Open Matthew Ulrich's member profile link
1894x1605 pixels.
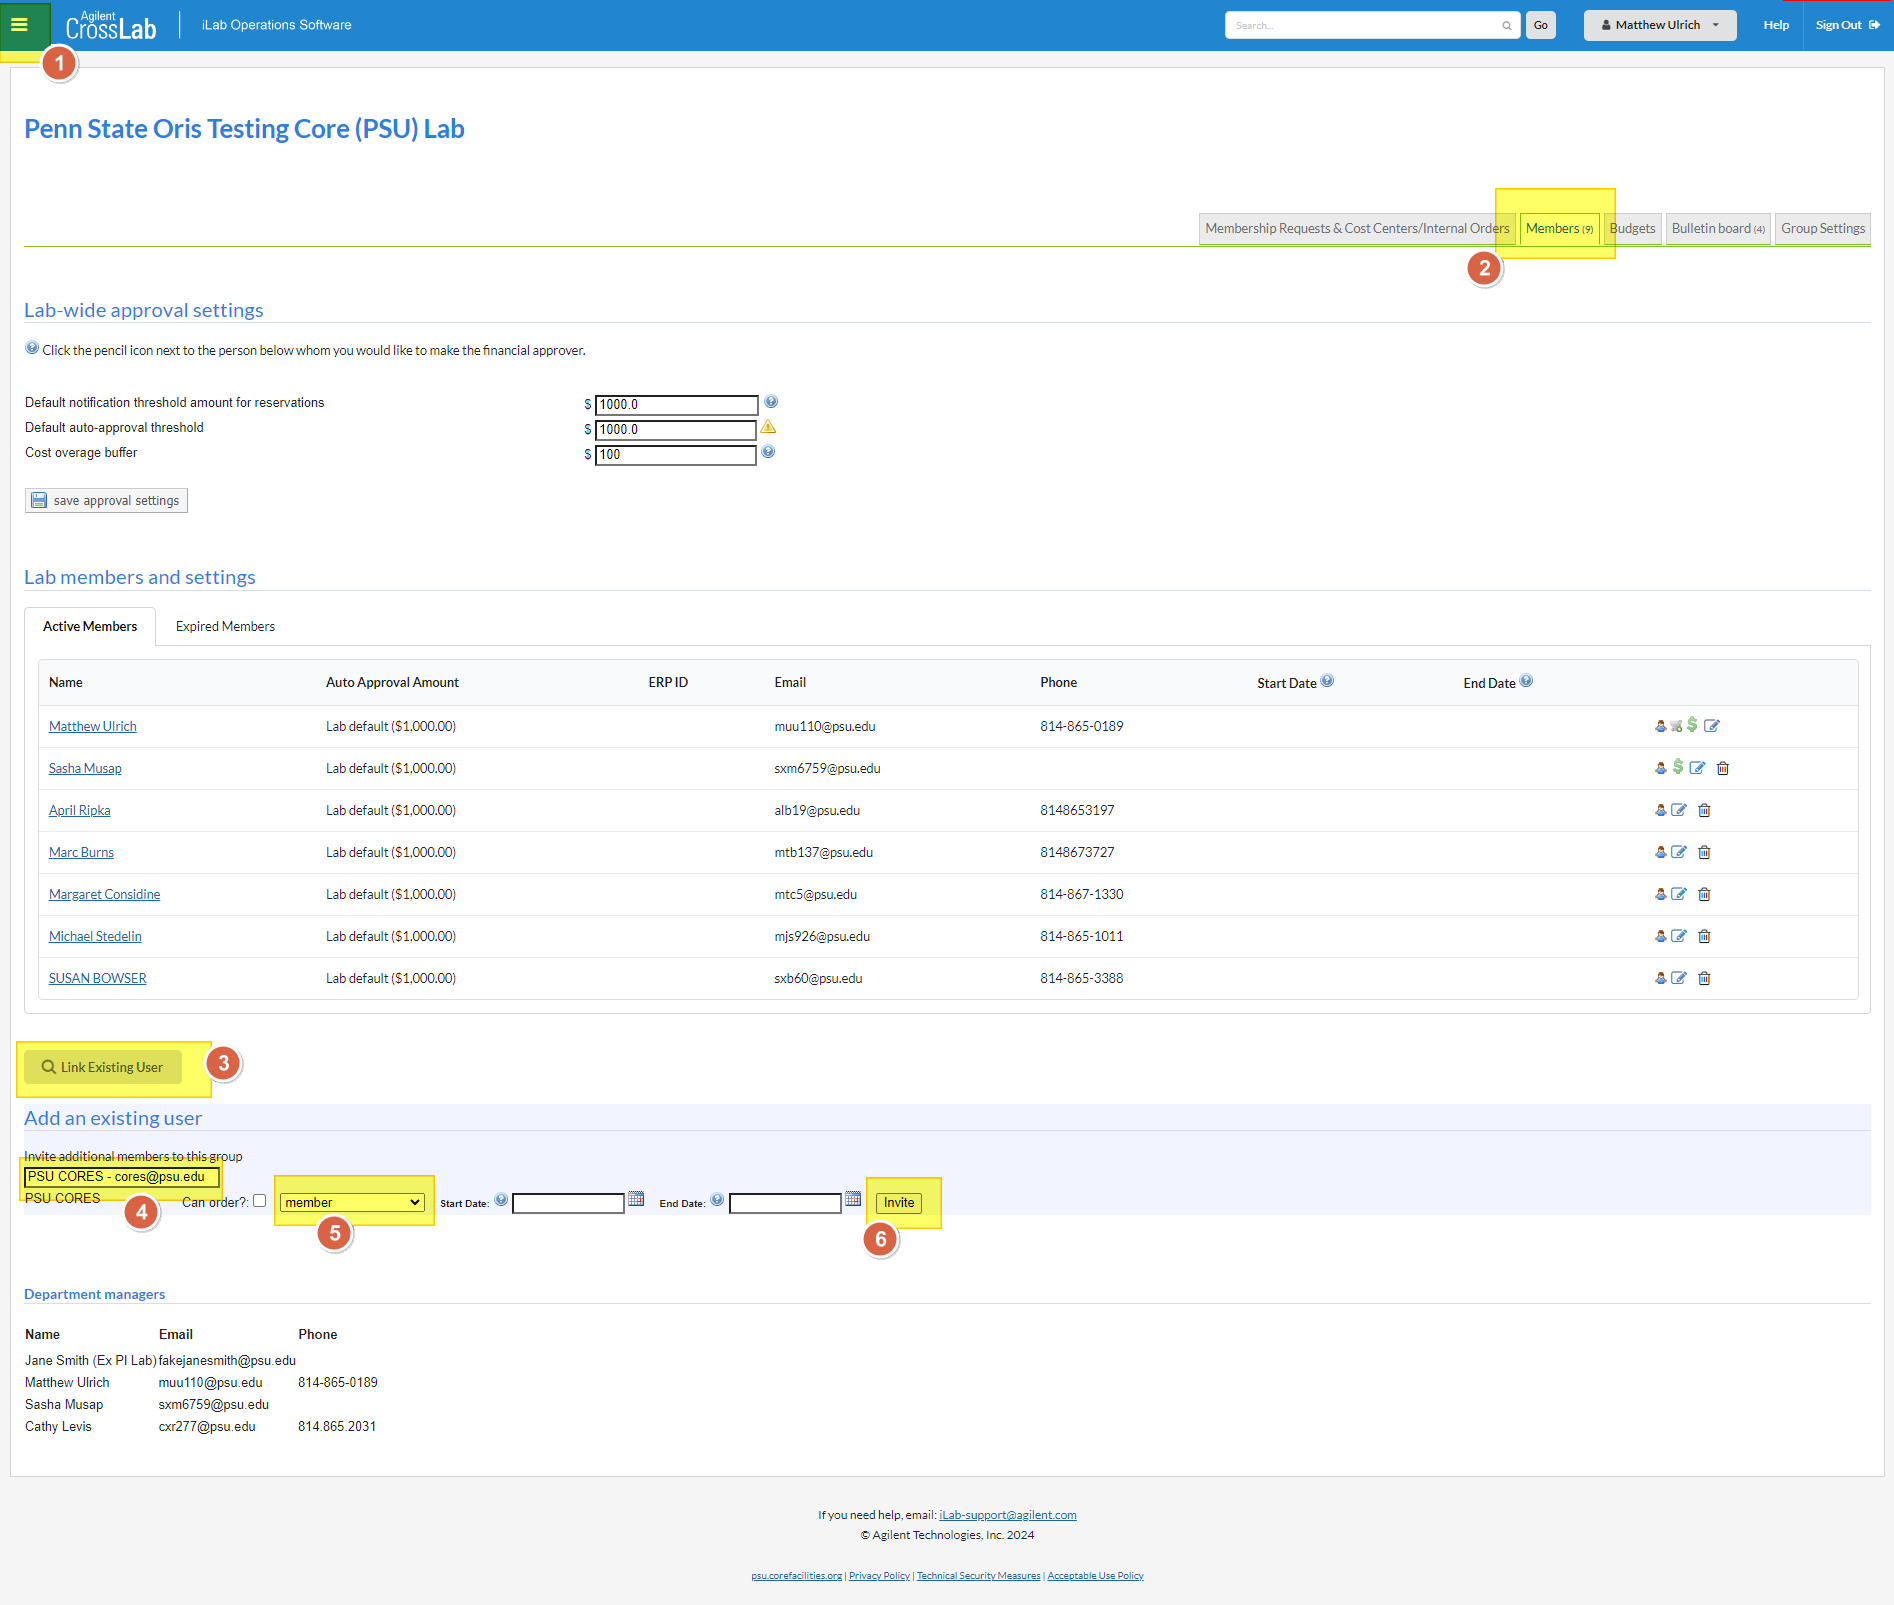click(x=93, y=727)
